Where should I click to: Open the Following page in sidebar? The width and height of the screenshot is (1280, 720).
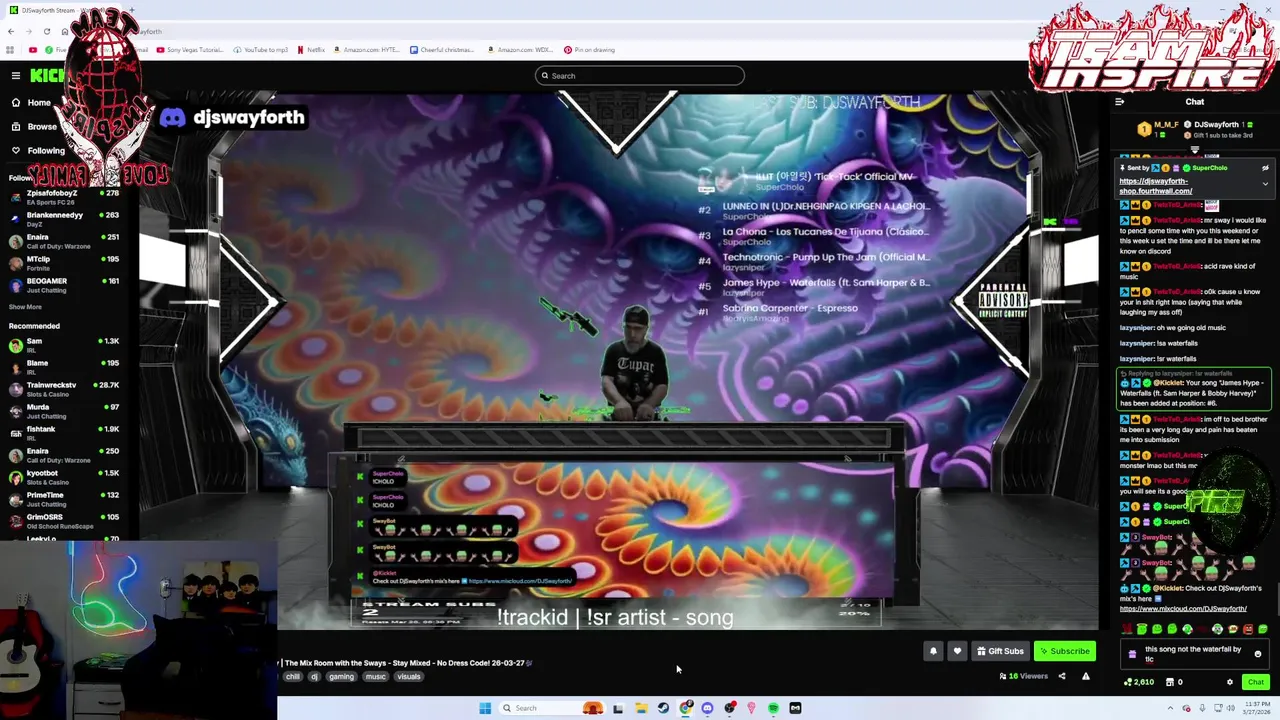(x=38, y=151)
